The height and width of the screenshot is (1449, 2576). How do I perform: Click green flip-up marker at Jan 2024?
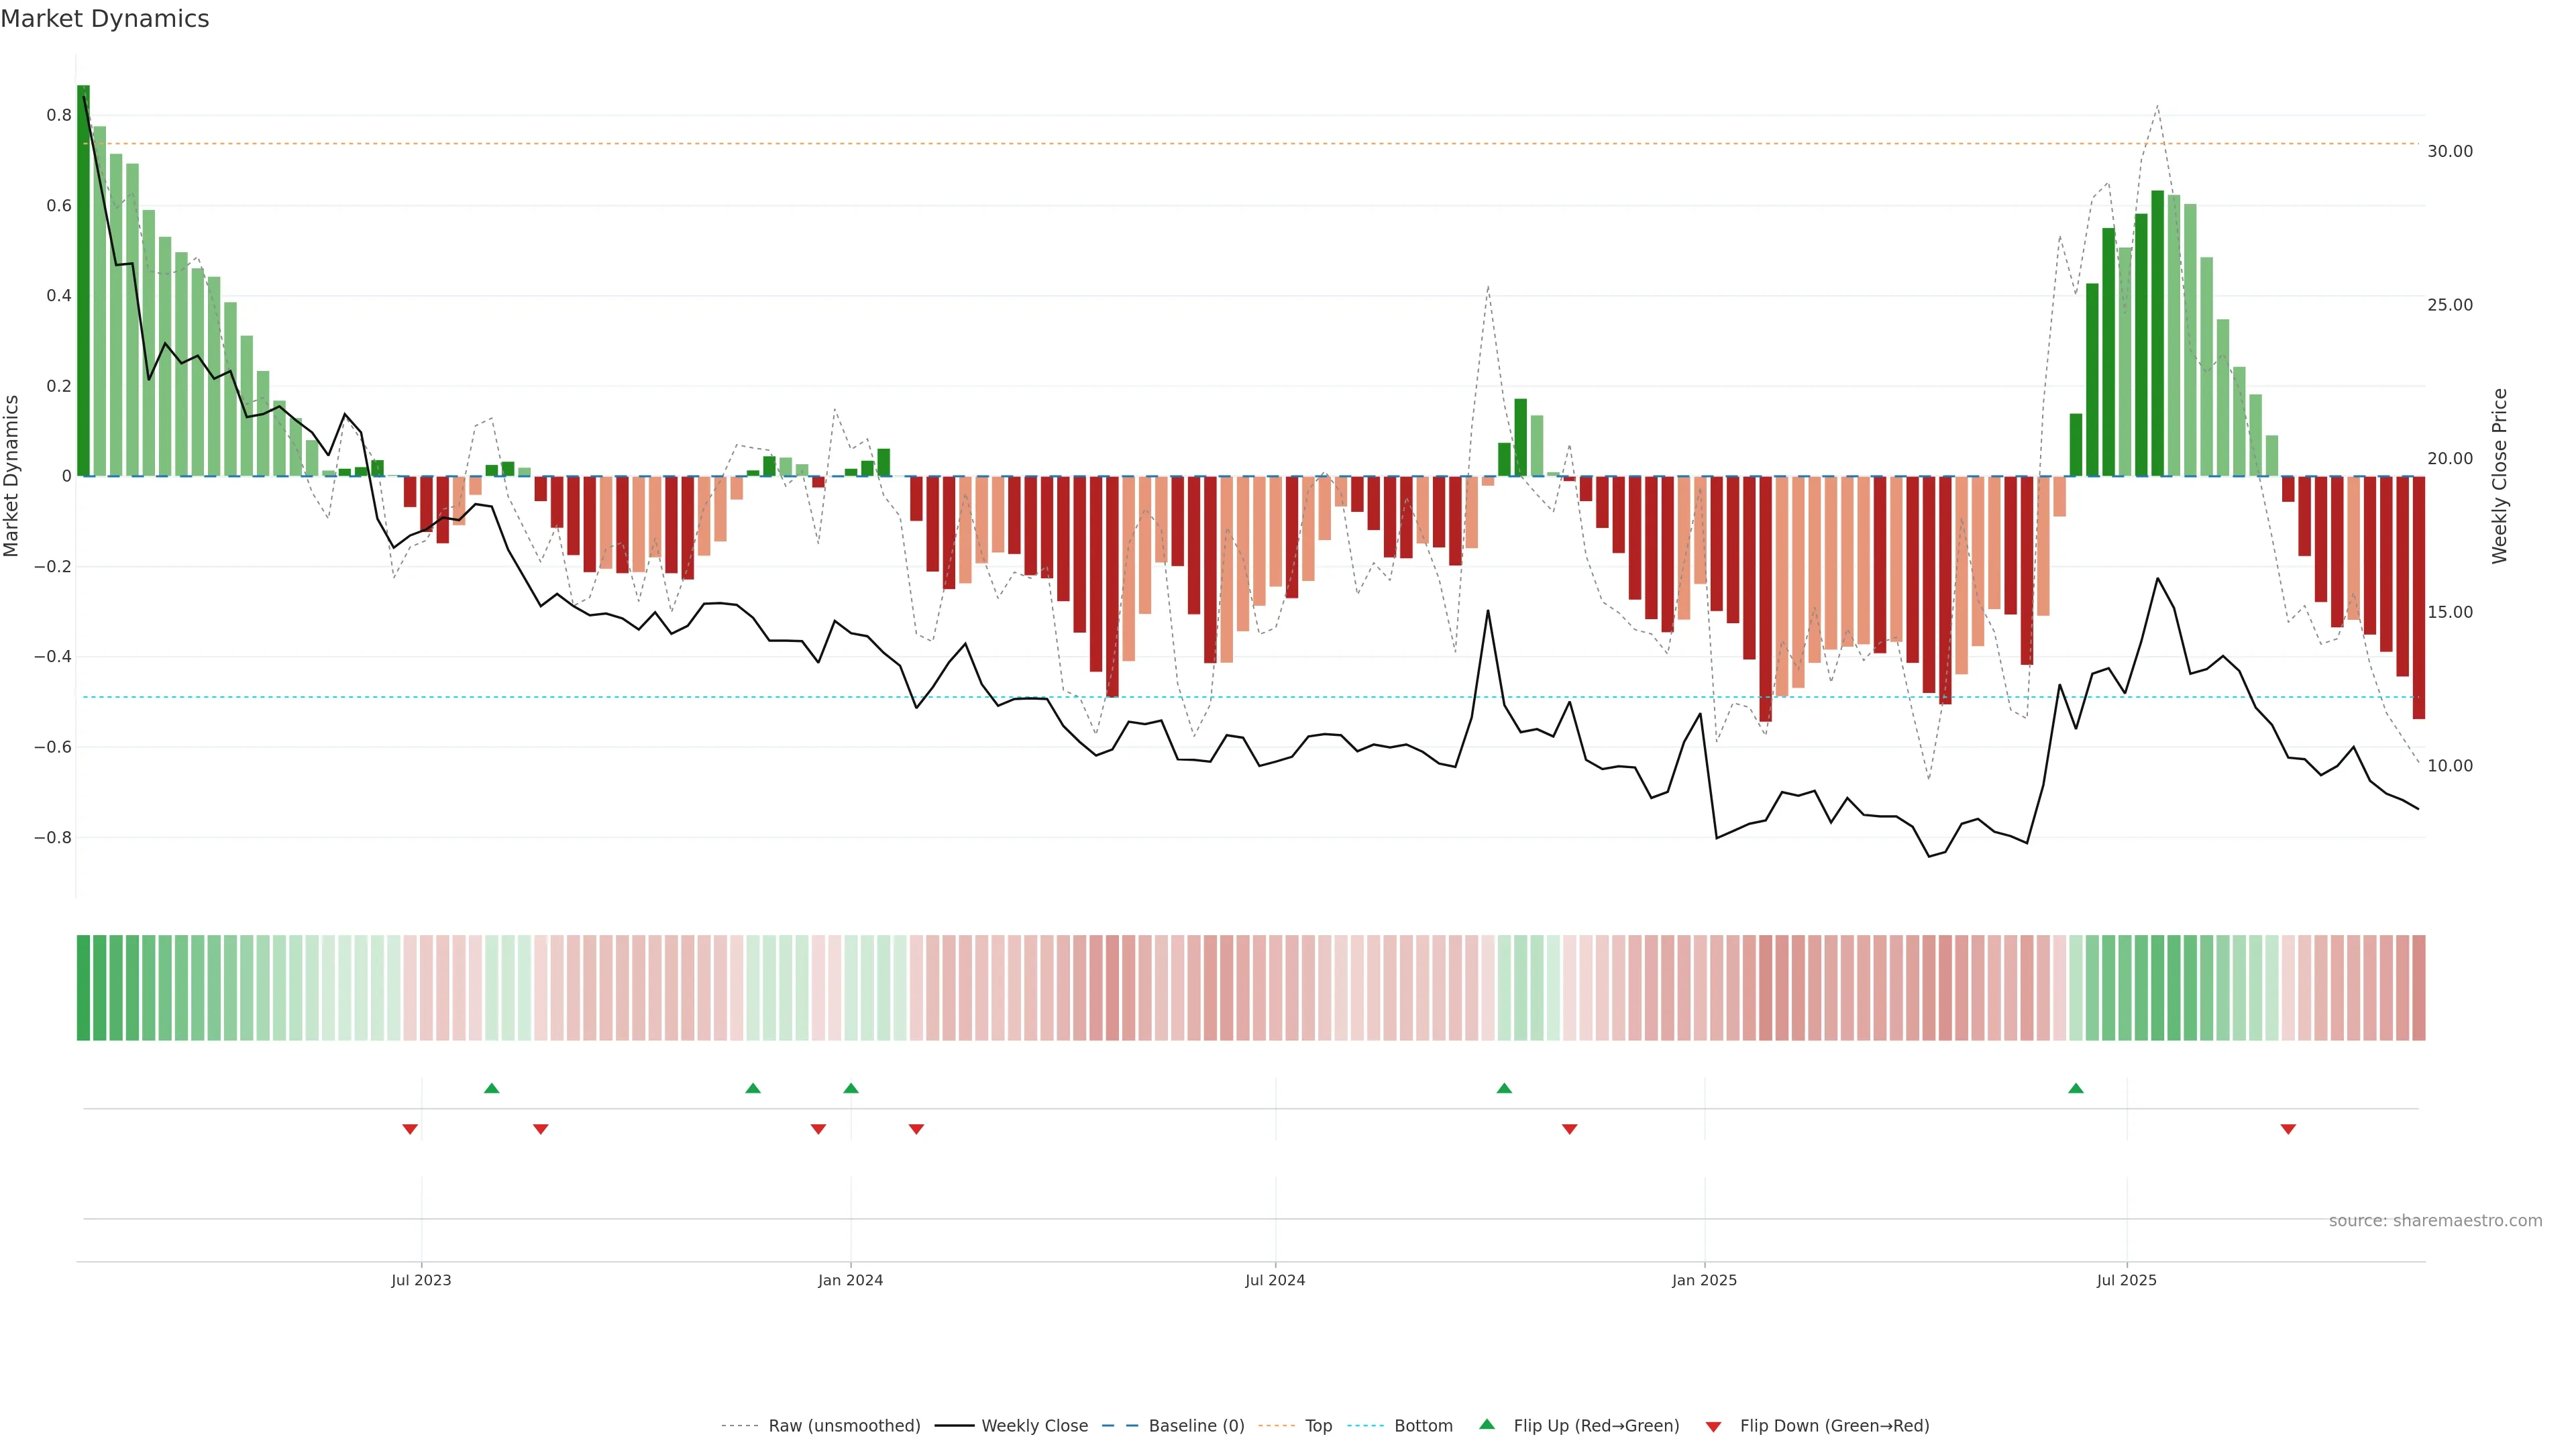pos(851,1088)
